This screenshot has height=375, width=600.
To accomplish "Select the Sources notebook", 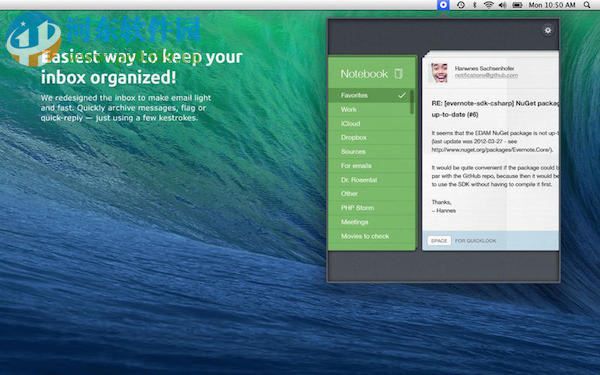I will pyautogui.click(x=372, y=152).
